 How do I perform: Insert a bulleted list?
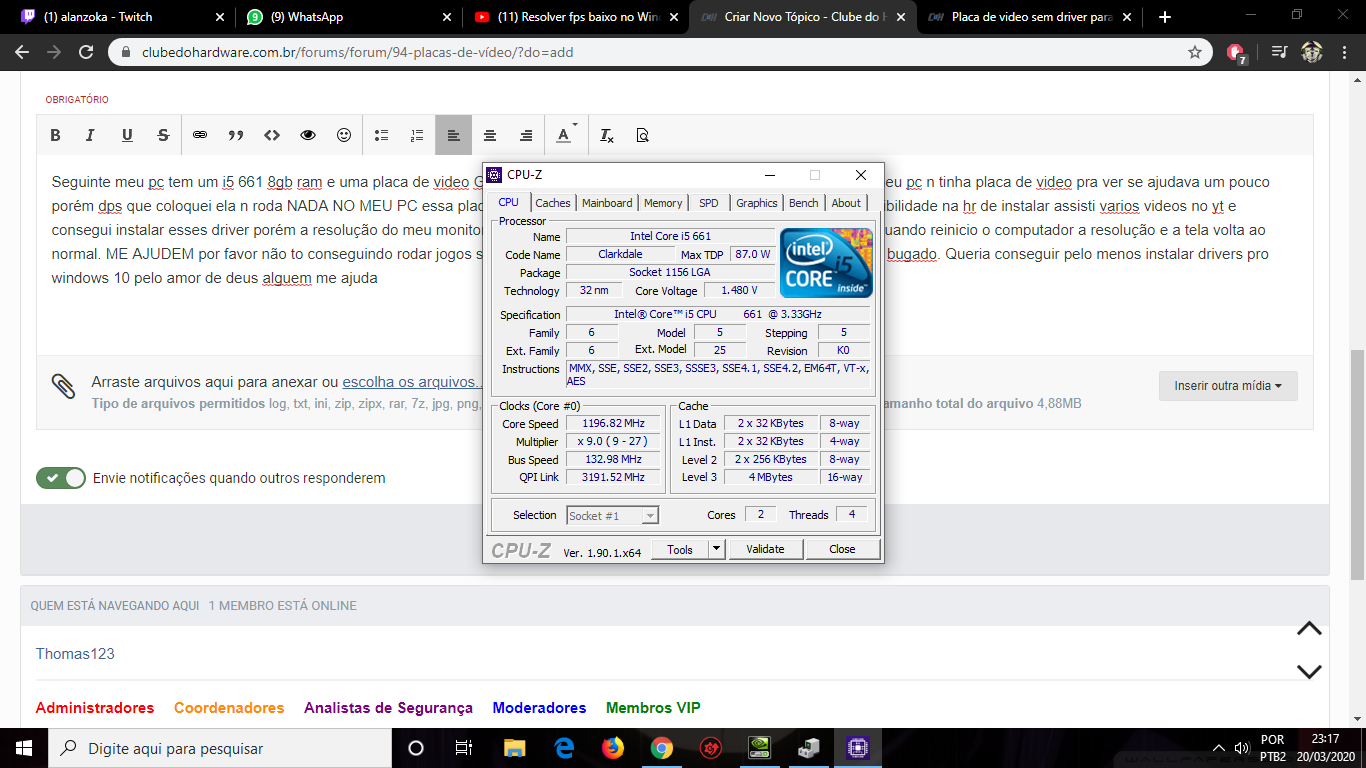[381, 135]
